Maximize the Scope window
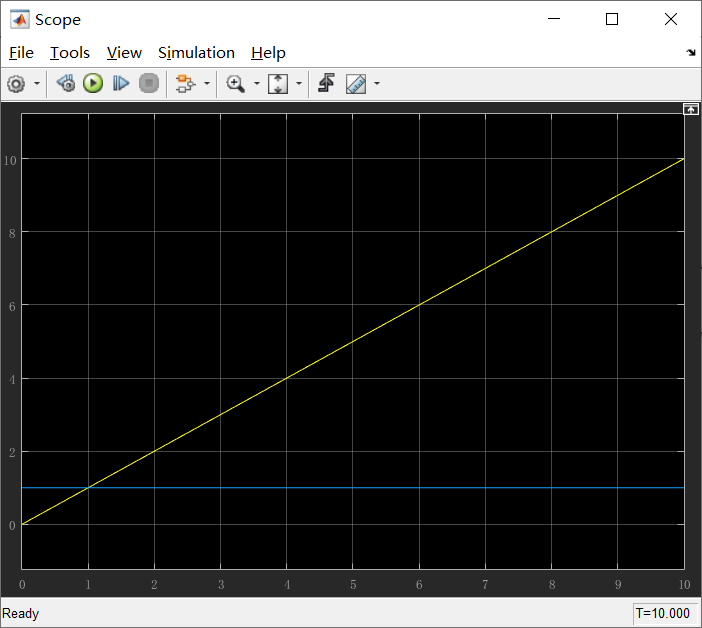 point(612,19)
